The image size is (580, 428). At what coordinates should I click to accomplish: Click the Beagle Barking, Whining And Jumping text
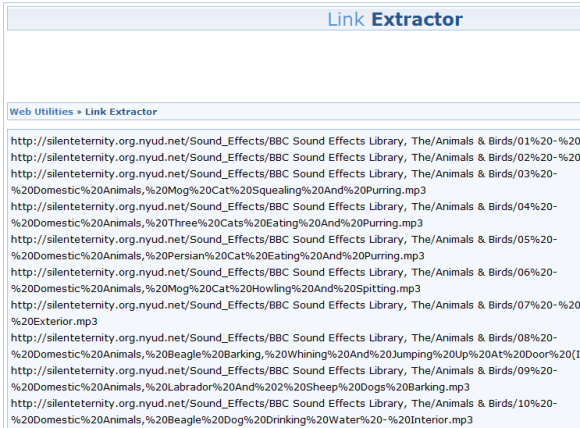click(296, 354)
